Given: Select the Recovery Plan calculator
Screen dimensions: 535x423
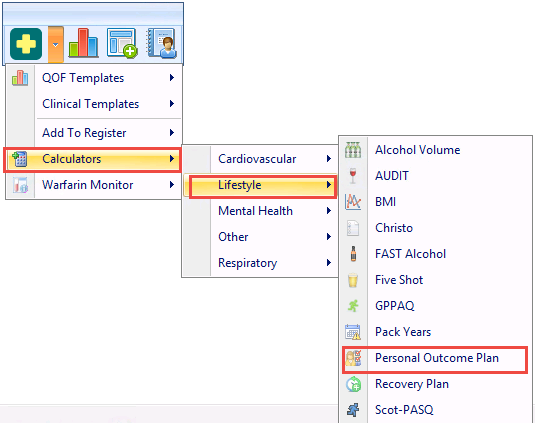Looking at the screenshot, I should (x=436, y=384).
